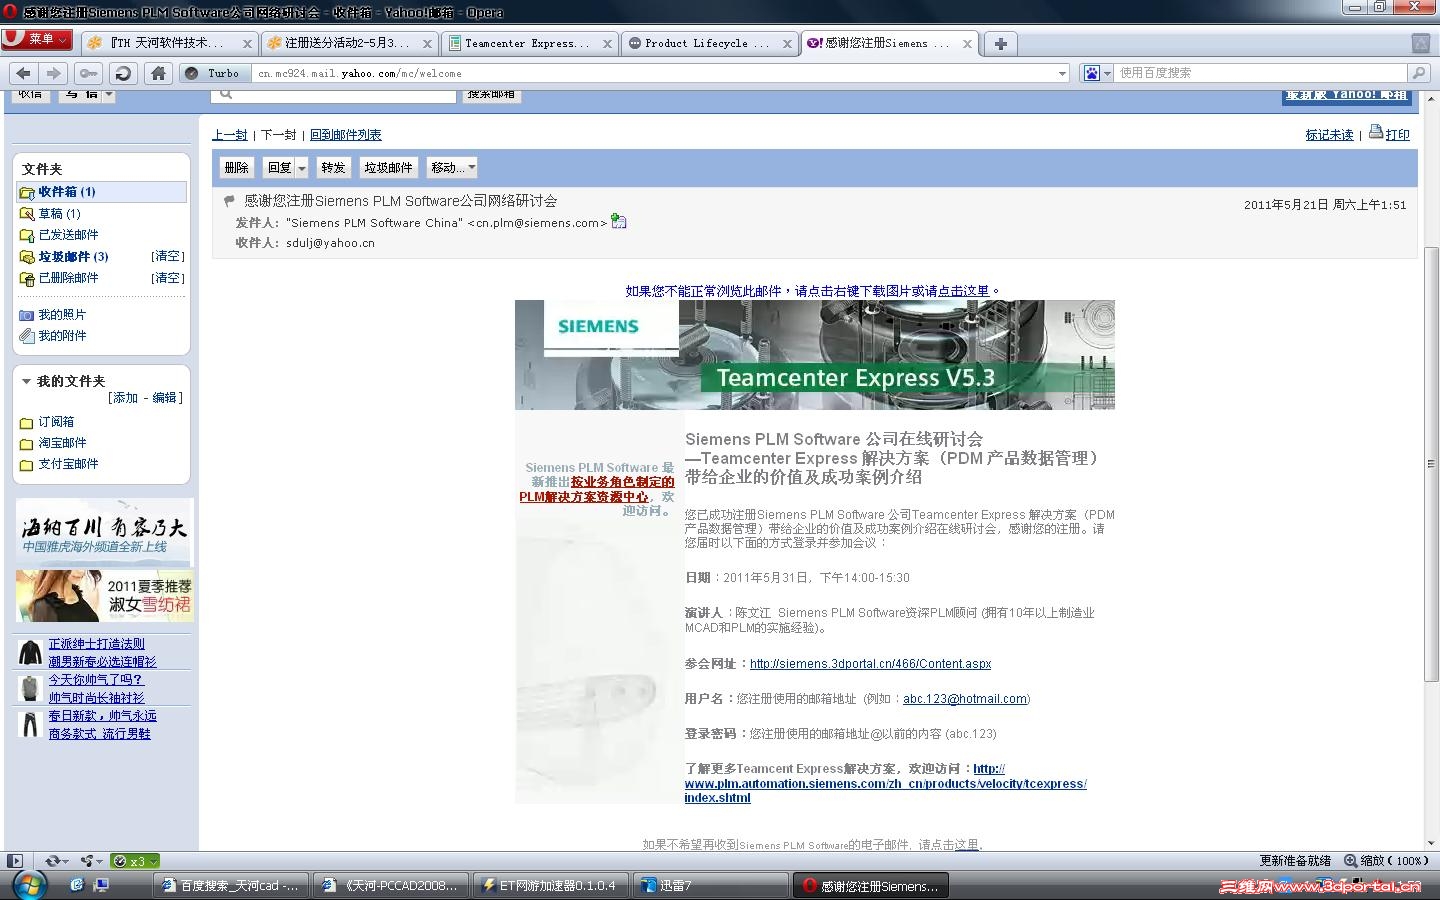Click the magnifier search button in toolbar
Screen dimensions: 1440x900
1418,73
